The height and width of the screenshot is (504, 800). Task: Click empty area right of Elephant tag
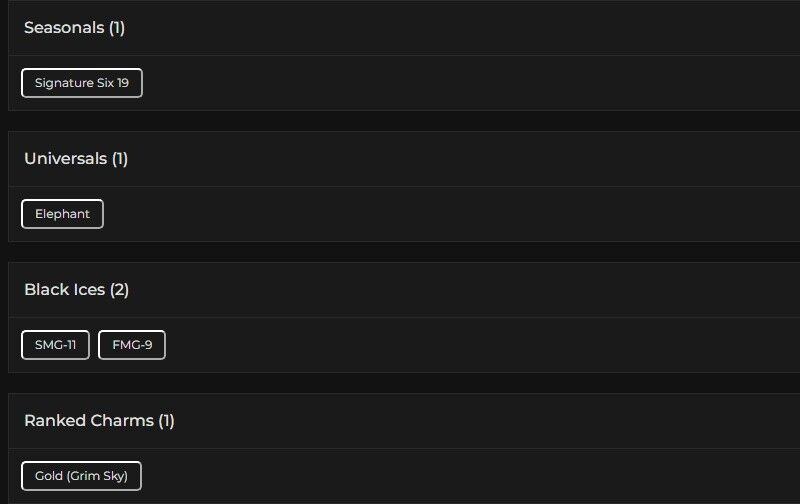pos(450,214)
